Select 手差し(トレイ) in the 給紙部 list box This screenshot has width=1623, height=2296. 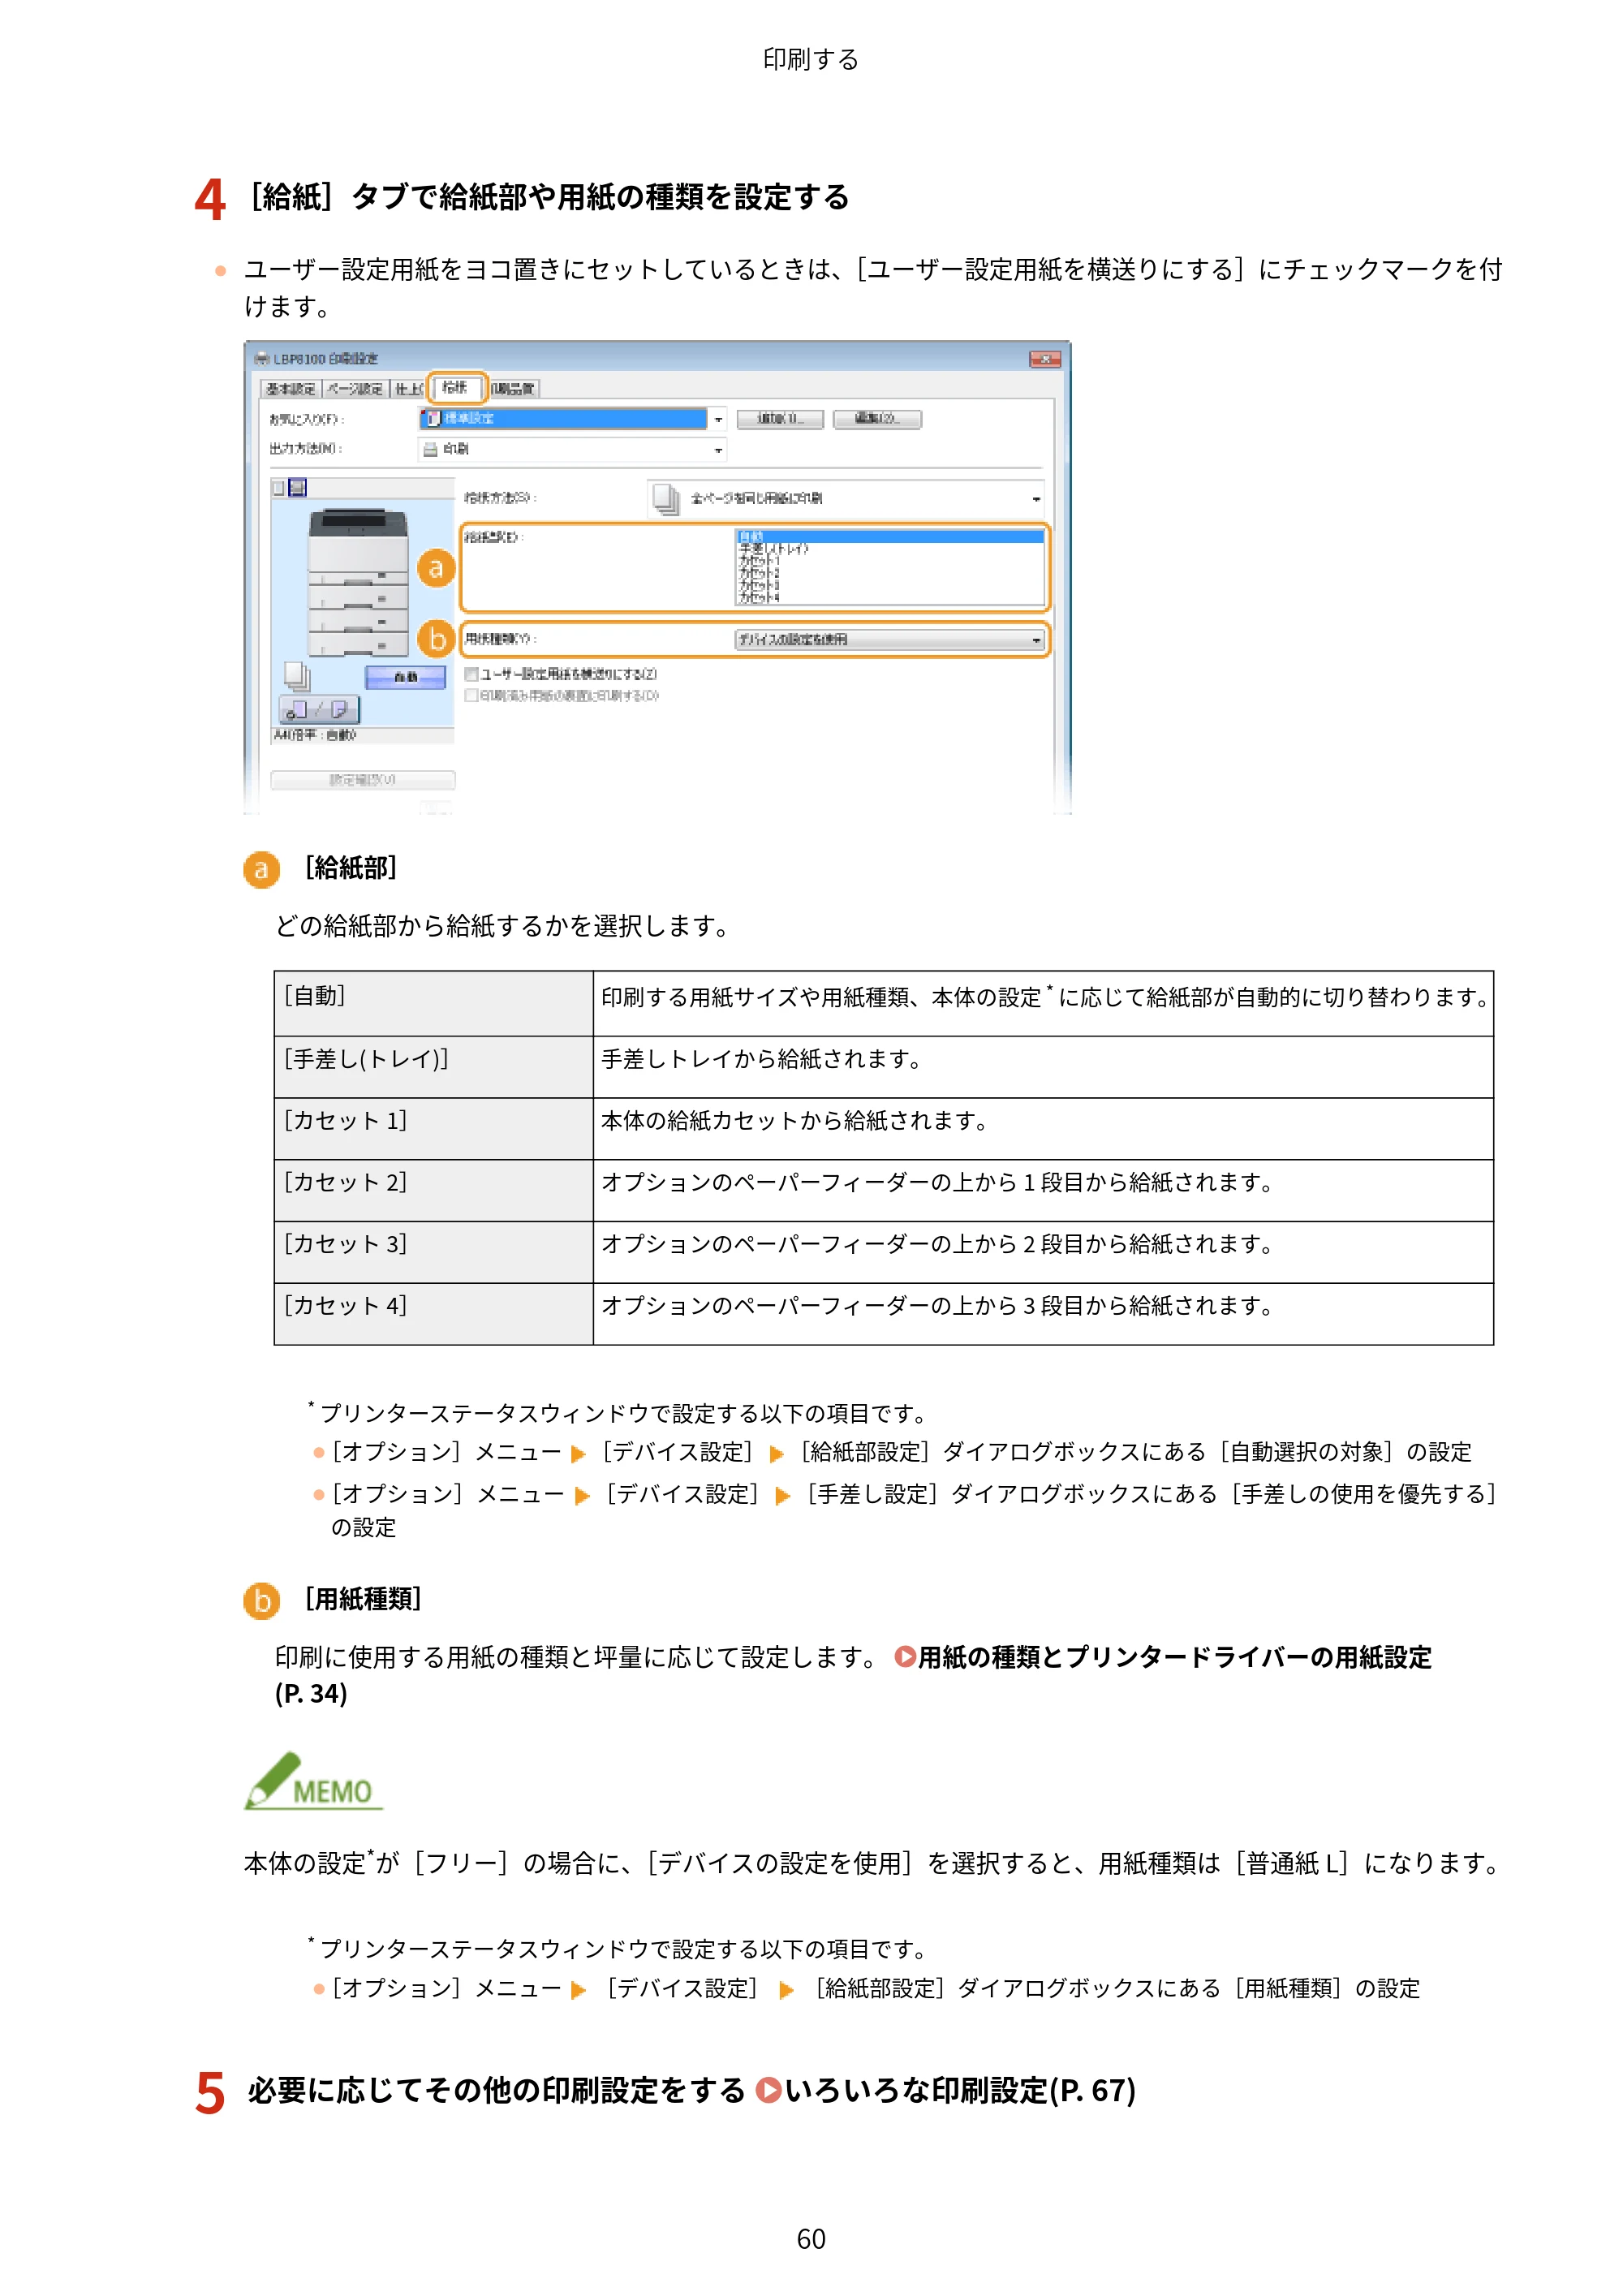(x=890, y=548)
